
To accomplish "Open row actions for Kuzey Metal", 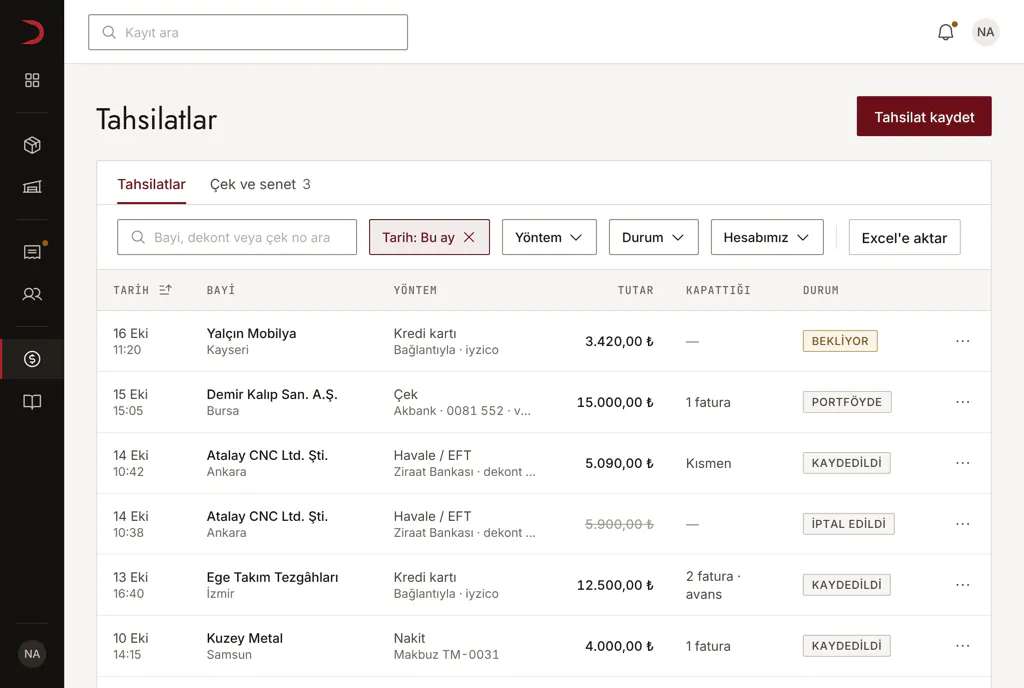I will tap(963, 646).
